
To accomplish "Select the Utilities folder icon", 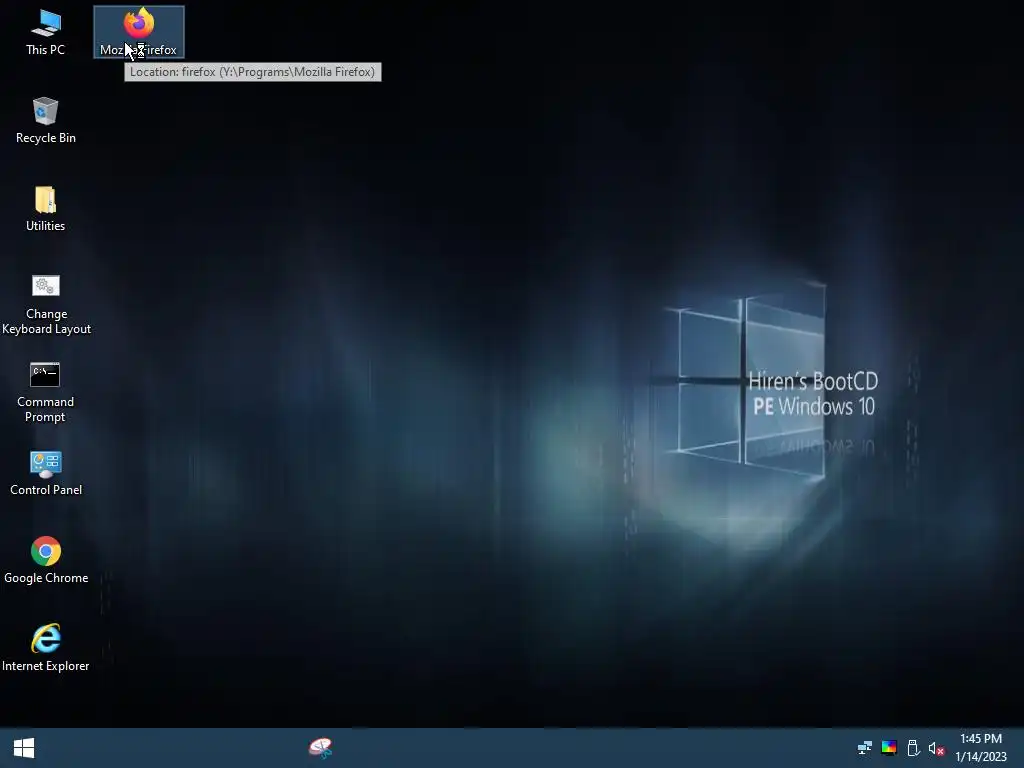I will coord(45,208).
